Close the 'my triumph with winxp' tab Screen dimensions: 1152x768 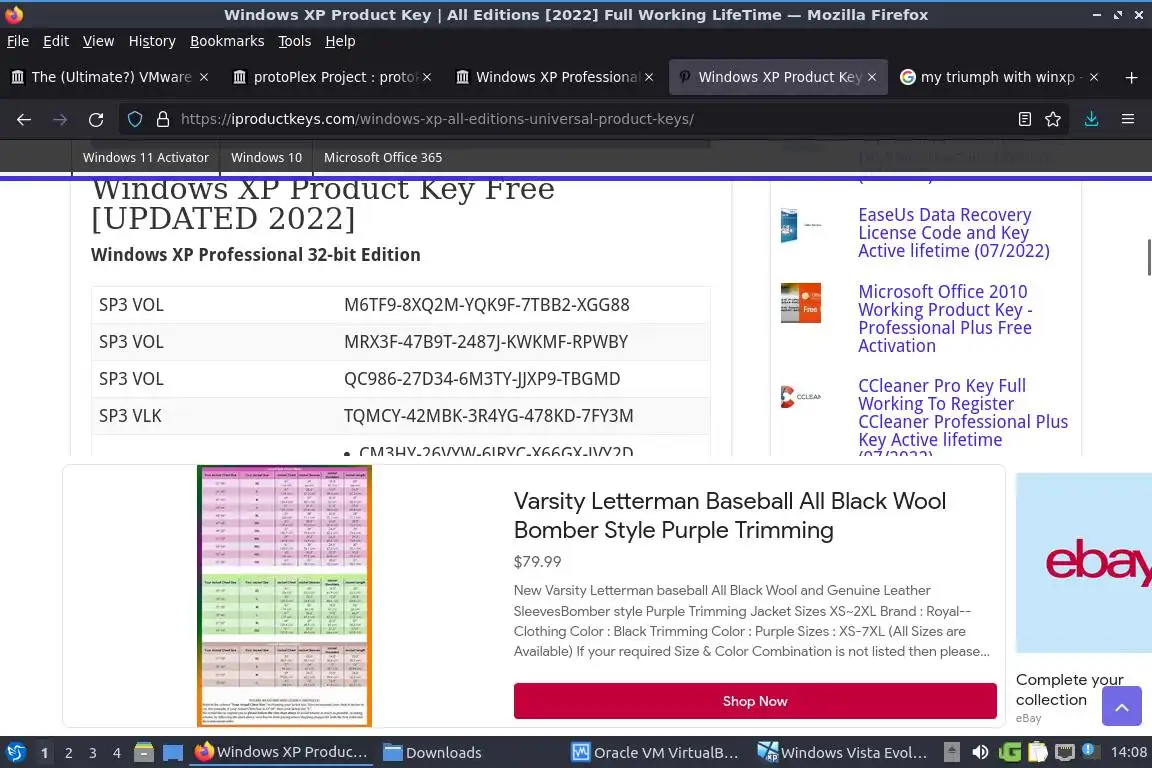[1094, 77]
